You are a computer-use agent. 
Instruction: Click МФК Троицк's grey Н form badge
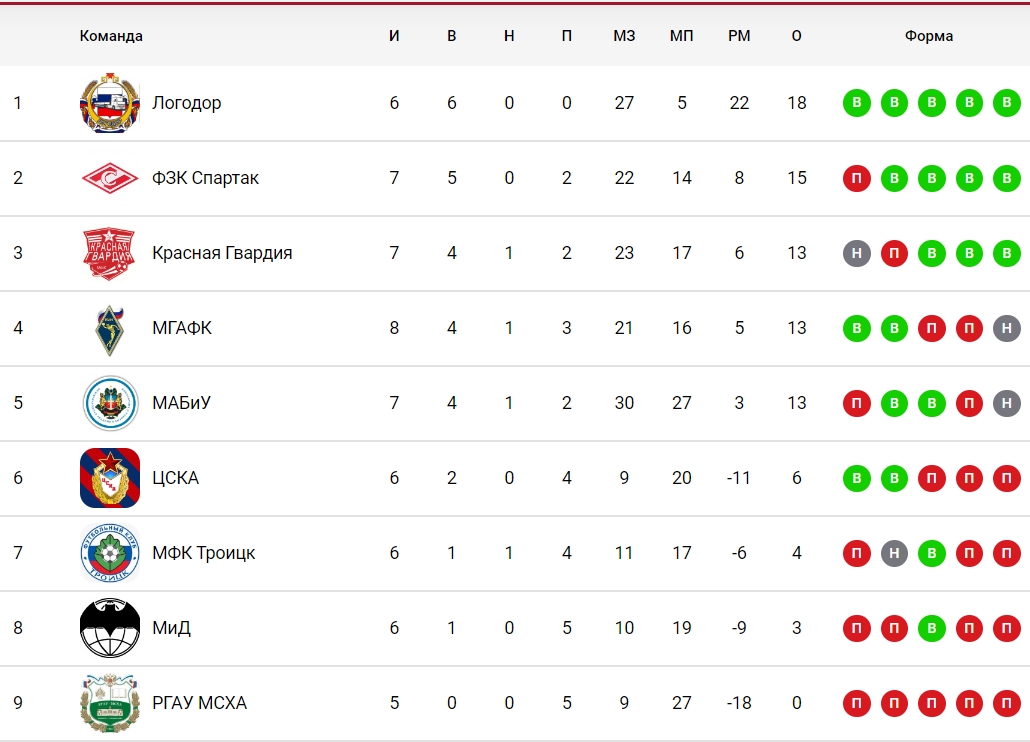click(894, 554)
